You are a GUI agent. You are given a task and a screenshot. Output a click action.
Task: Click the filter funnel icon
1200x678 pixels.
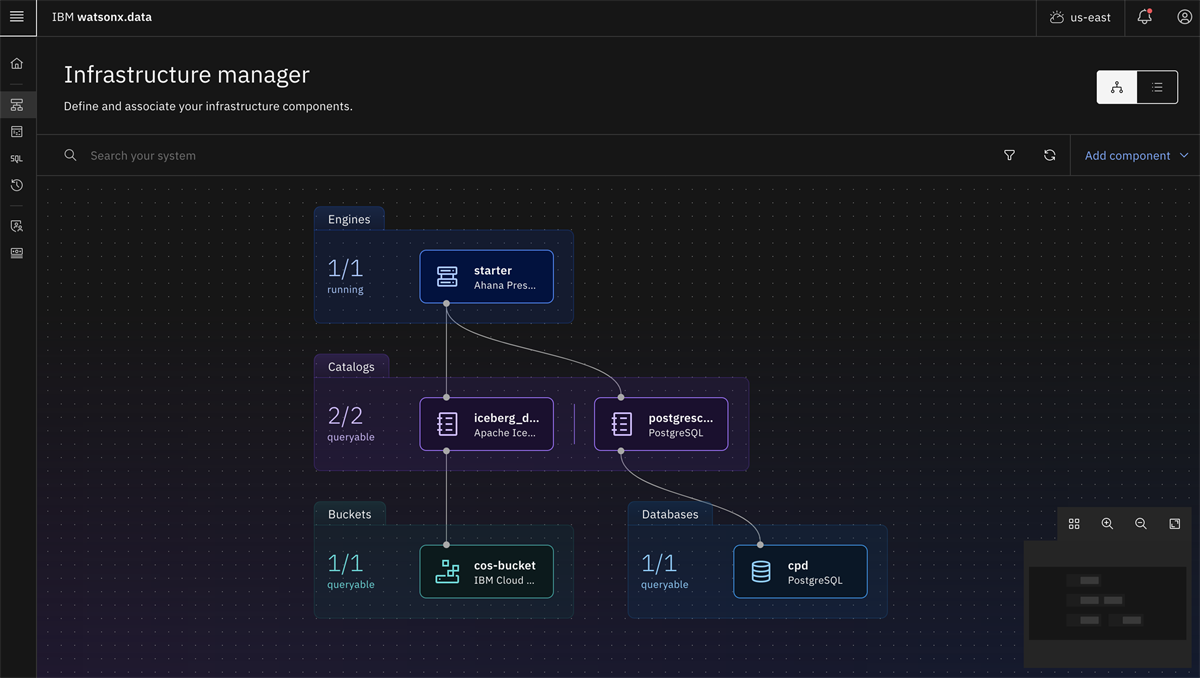coord(1010,155)
